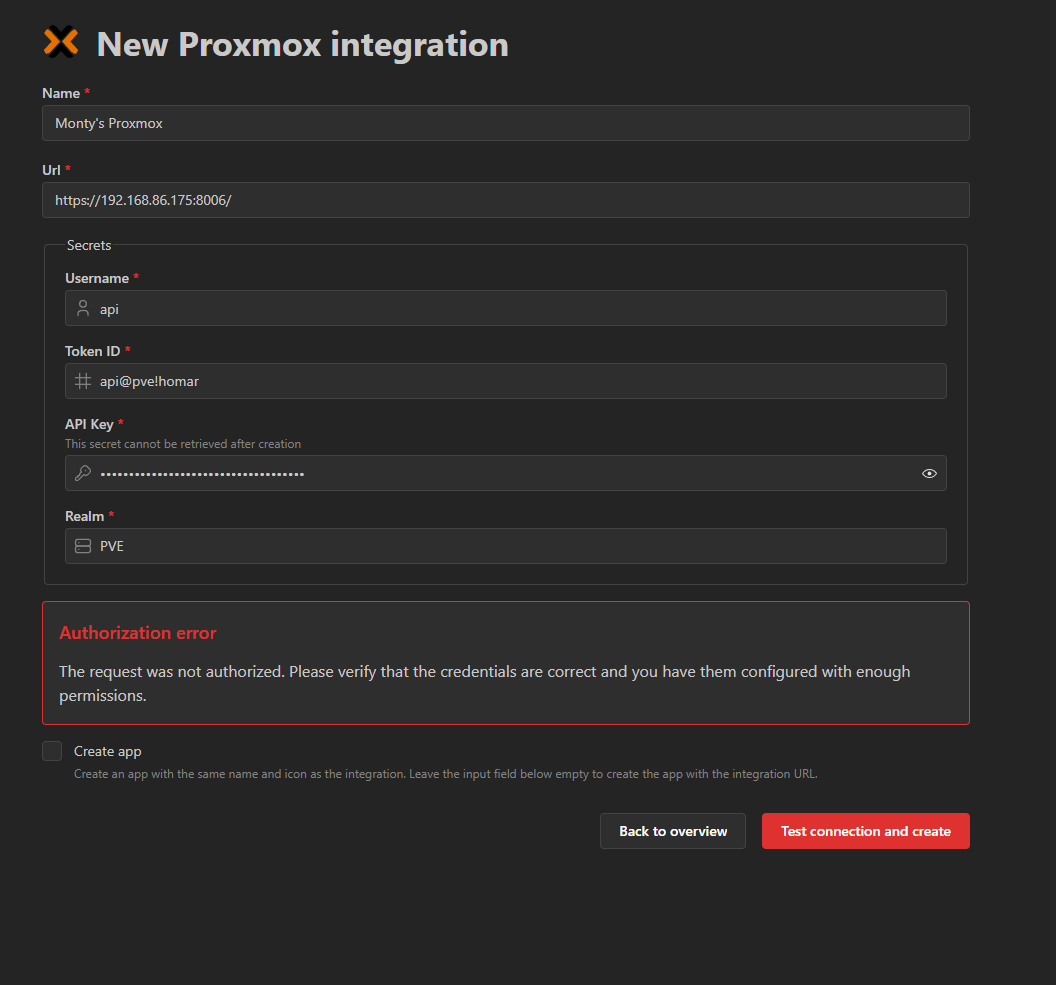
Task: Click the Create app label text
Action: point(108,751)
